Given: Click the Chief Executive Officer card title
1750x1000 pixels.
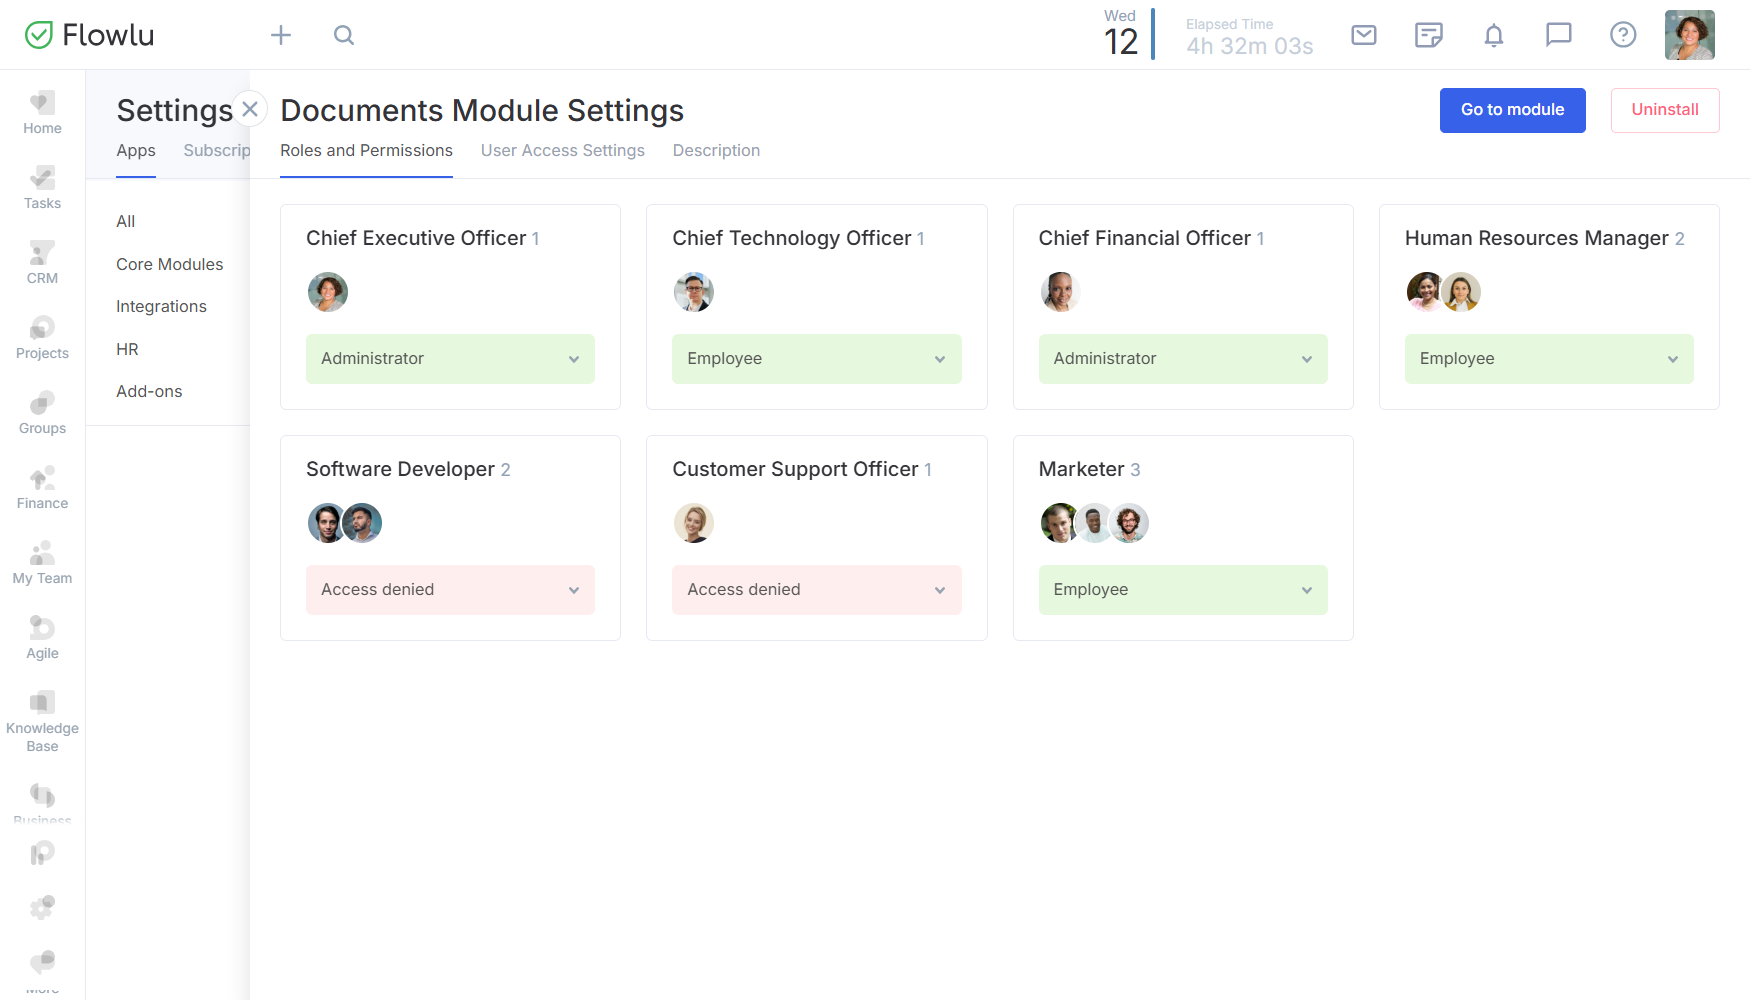Looking at the screenshot, I should pyautogui.click(x=416, y=238).
